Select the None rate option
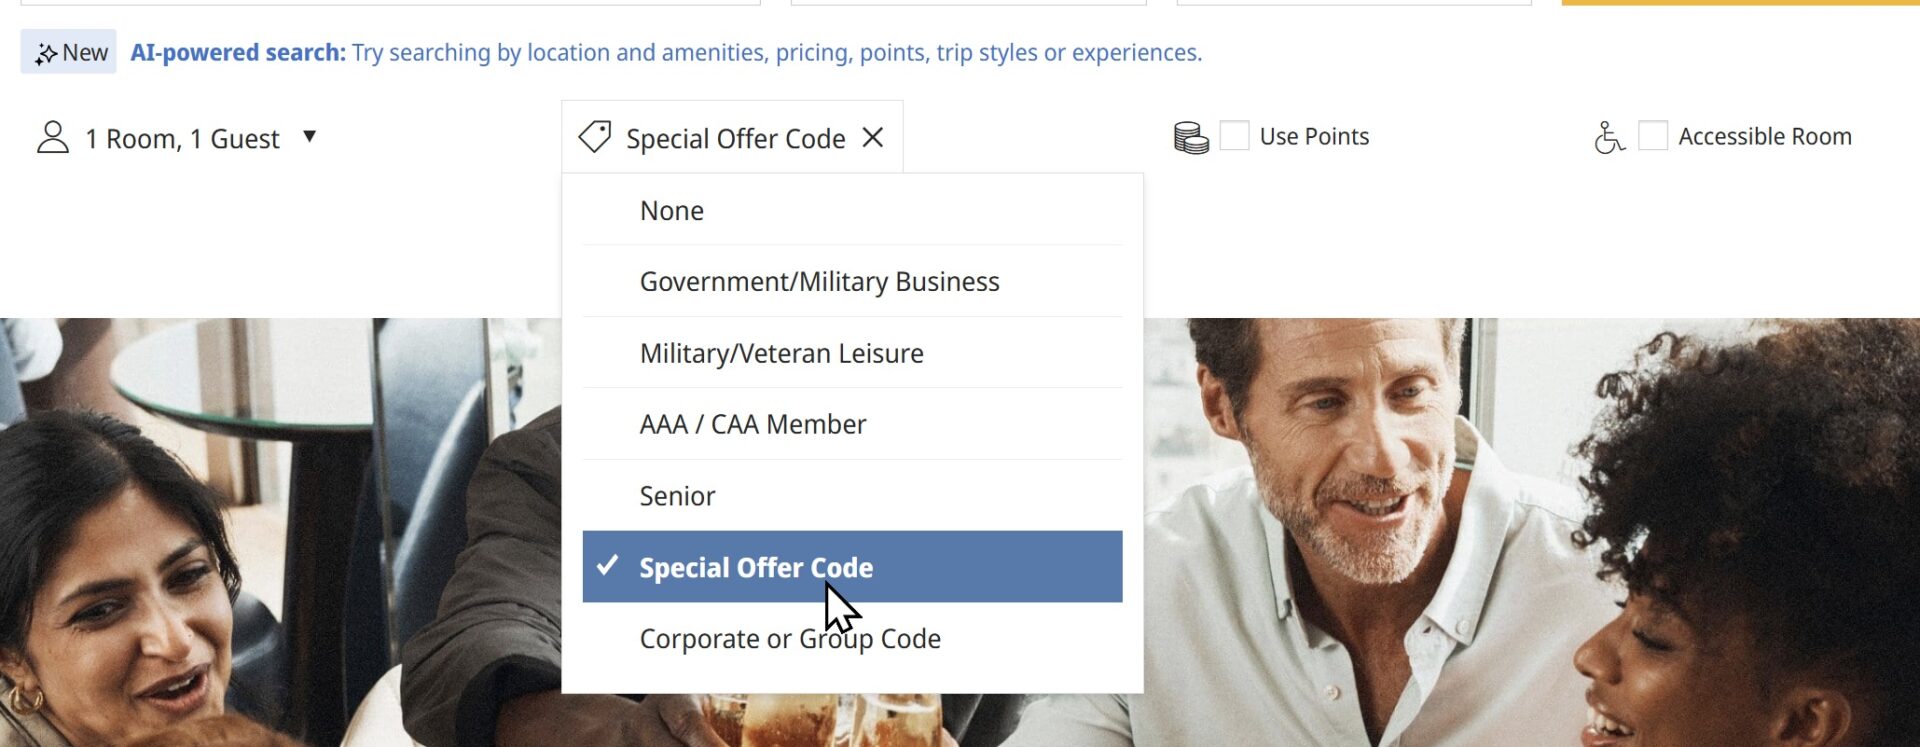The width and height of the screenshot is (1920, 747). click(x=671, y=210)
